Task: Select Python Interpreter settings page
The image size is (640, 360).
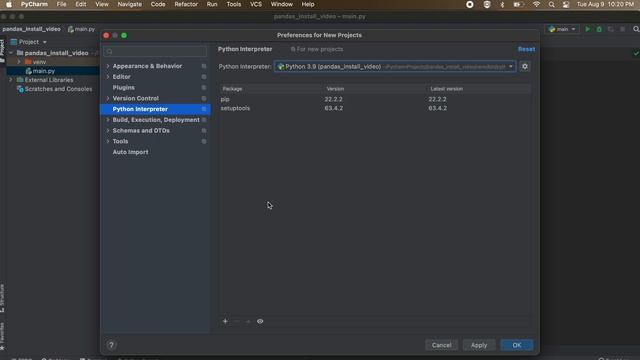Action: (155, 109)
